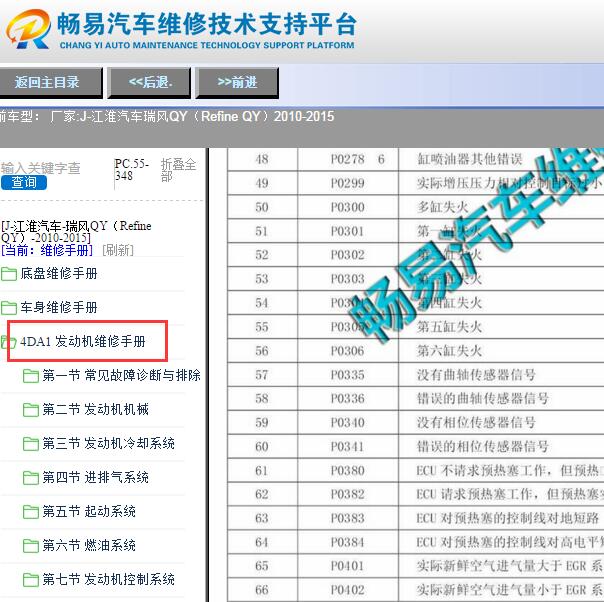Open 第七节 发动机控制系统
Viewport: 604px width, 602px height.
pos(109,579)
